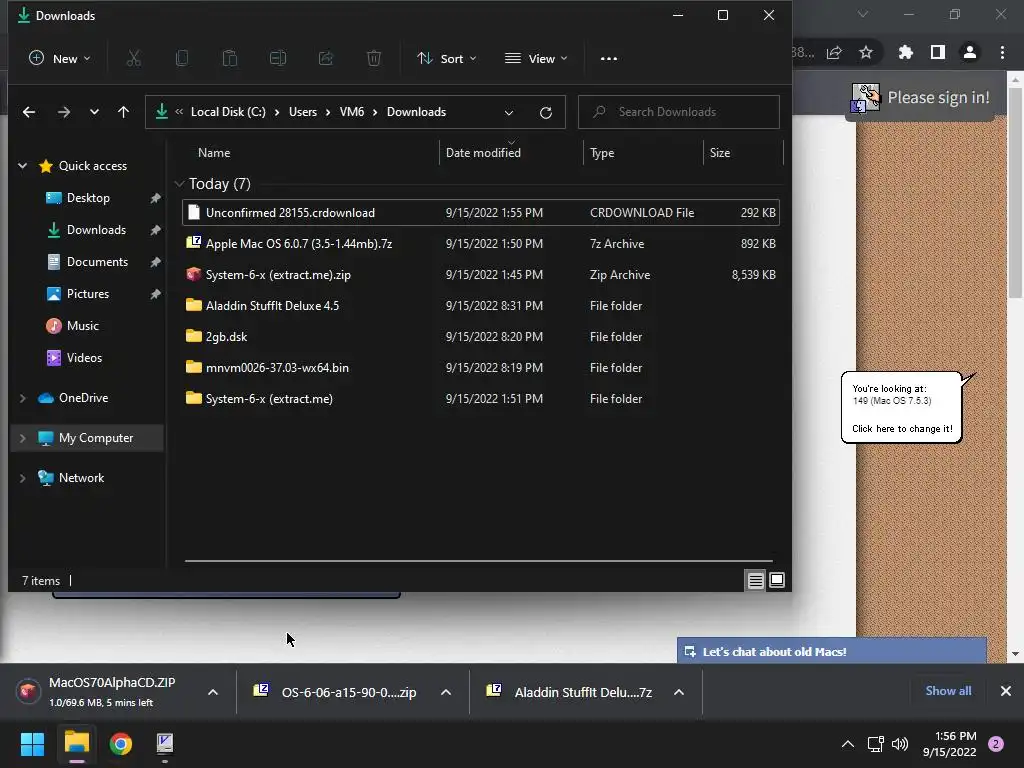Open Chrome's profile avatar icon
The width and height of the screenshot is (1024, 768).
coord(970,52)
